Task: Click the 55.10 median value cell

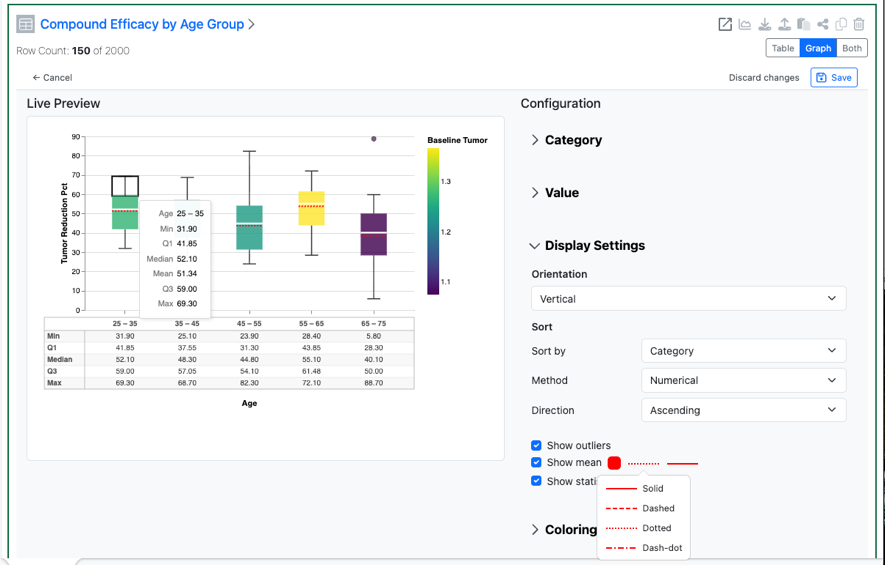Action: [311, 359]
